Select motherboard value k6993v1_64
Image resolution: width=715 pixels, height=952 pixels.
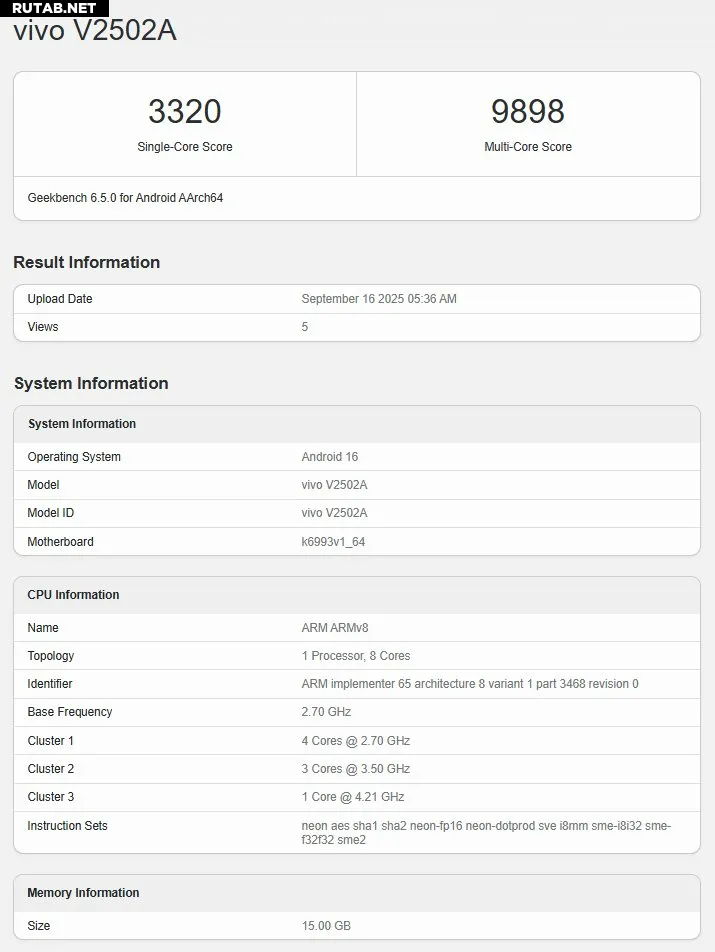coord(333,542)
